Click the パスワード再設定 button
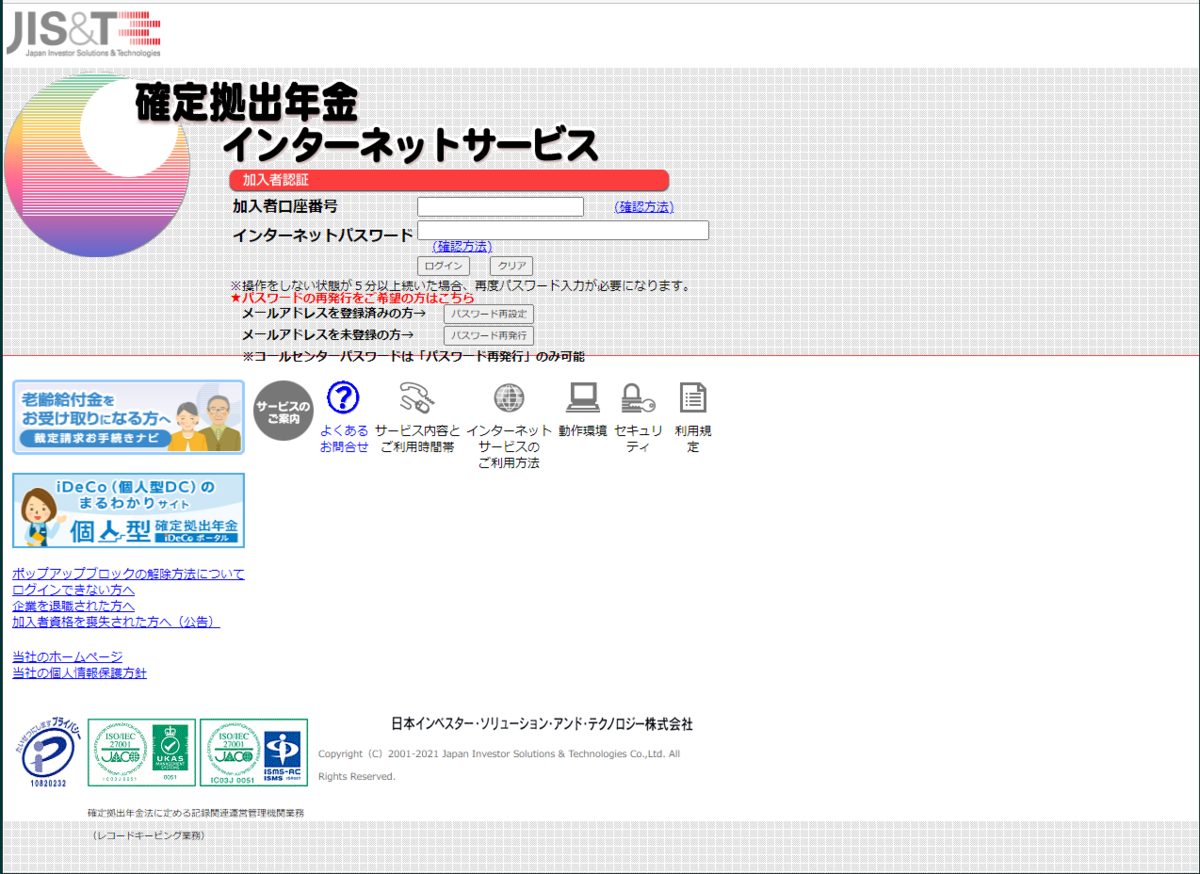 pyautogui.click(x=489, y=313)
